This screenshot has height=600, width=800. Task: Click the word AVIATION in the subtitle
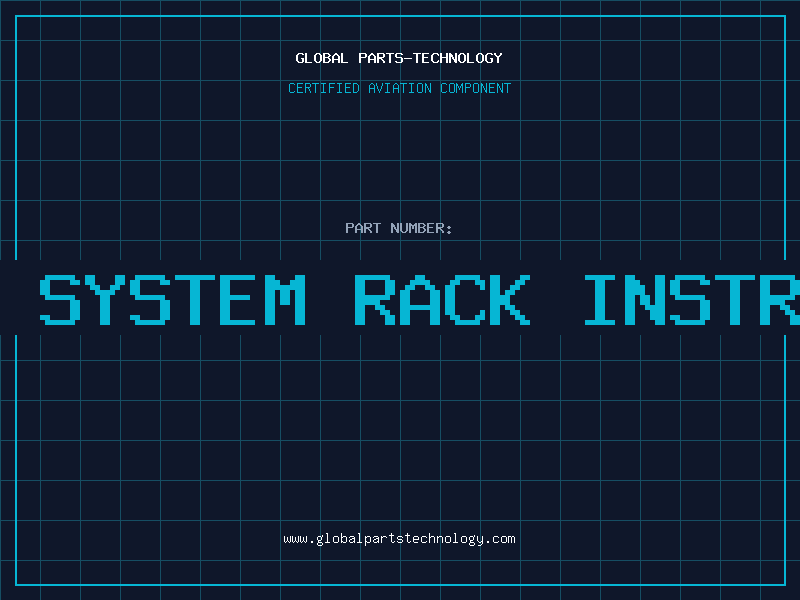click(x=401, y=88)
